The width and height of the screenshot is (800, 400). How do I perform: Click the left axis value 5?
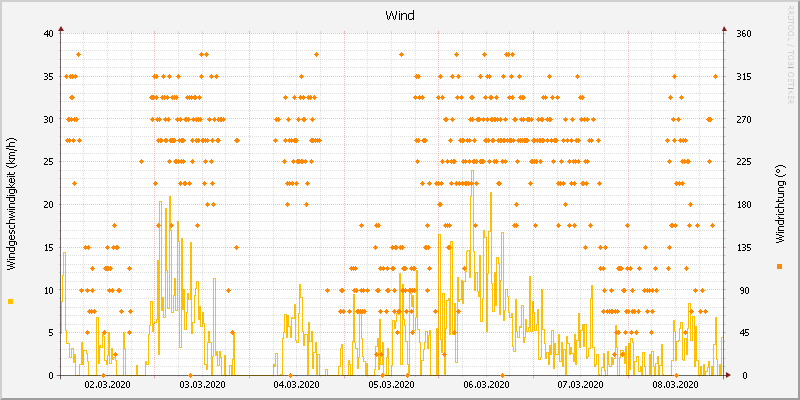(x=51, y=333)
